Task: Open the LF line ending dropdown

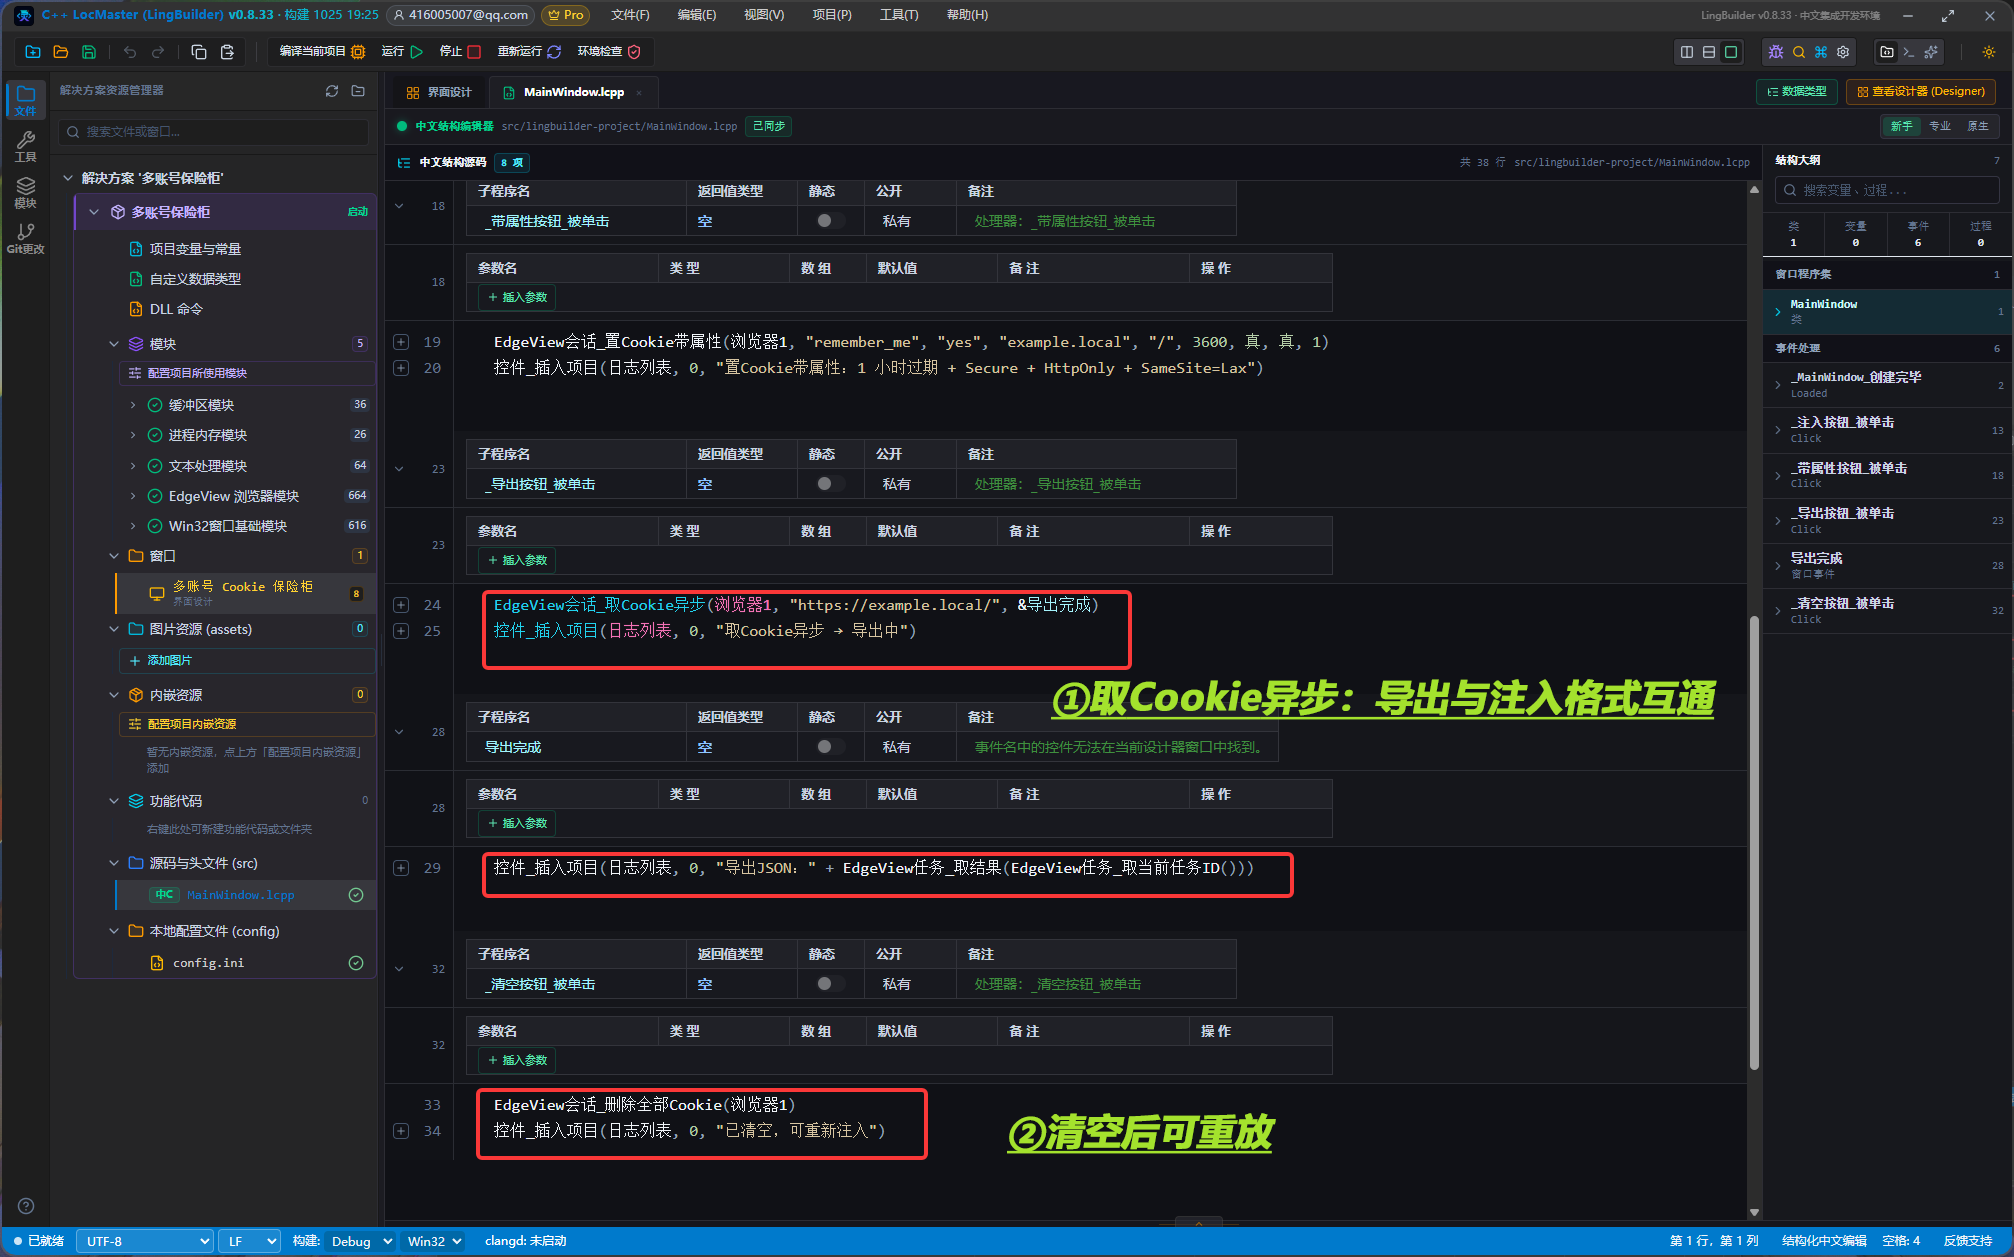Action: point(249,1241)
